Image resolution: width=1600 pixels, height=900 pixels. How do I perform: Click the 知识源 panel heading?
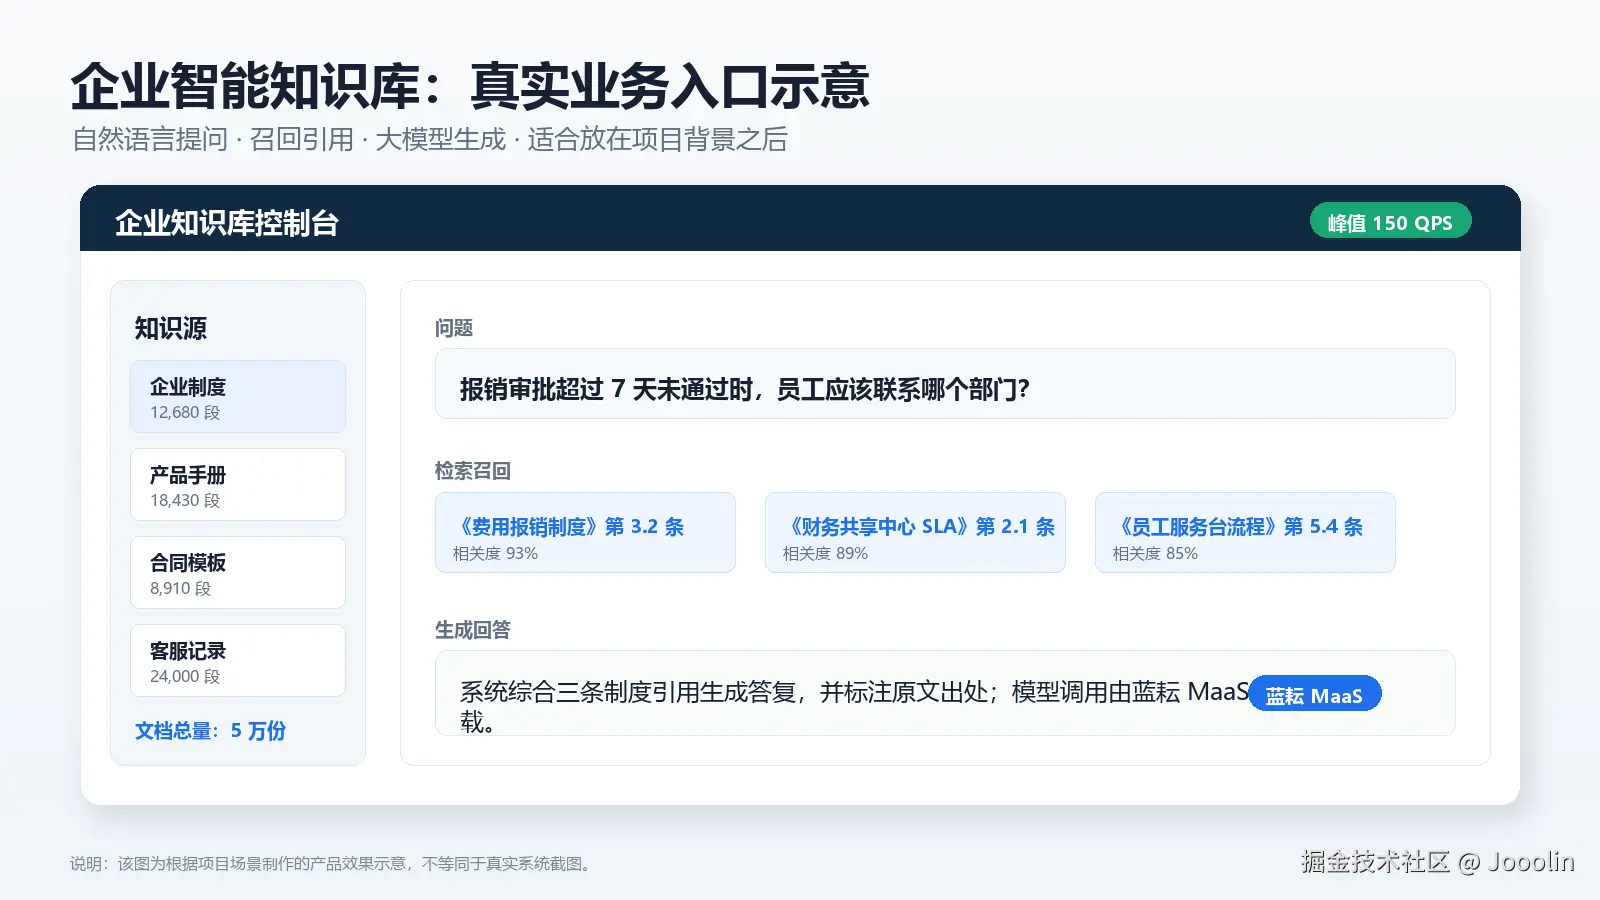(171, 328)
